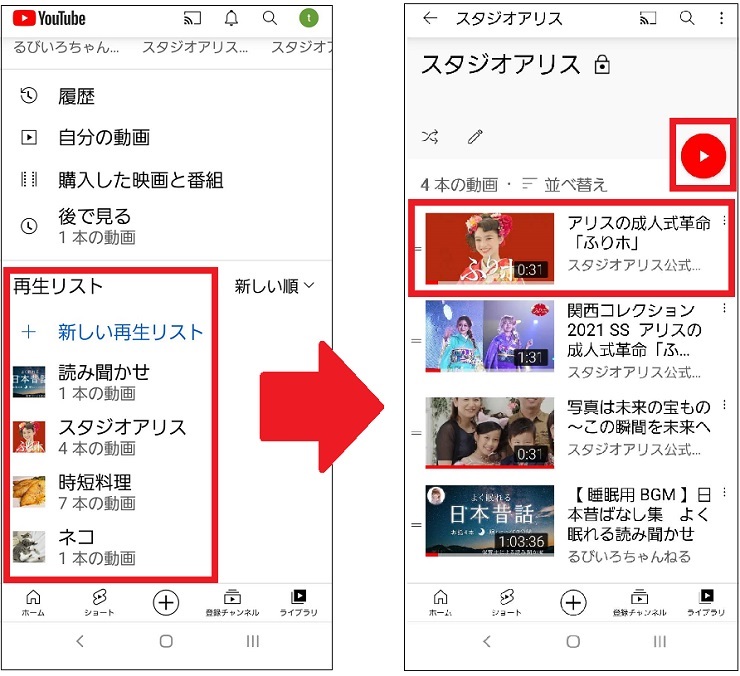Image resolution: width=740 pixels, height=676 pixels.
Task: Tap drag handle of 睡眠用BGM video
Action: (x=416, y=524)
